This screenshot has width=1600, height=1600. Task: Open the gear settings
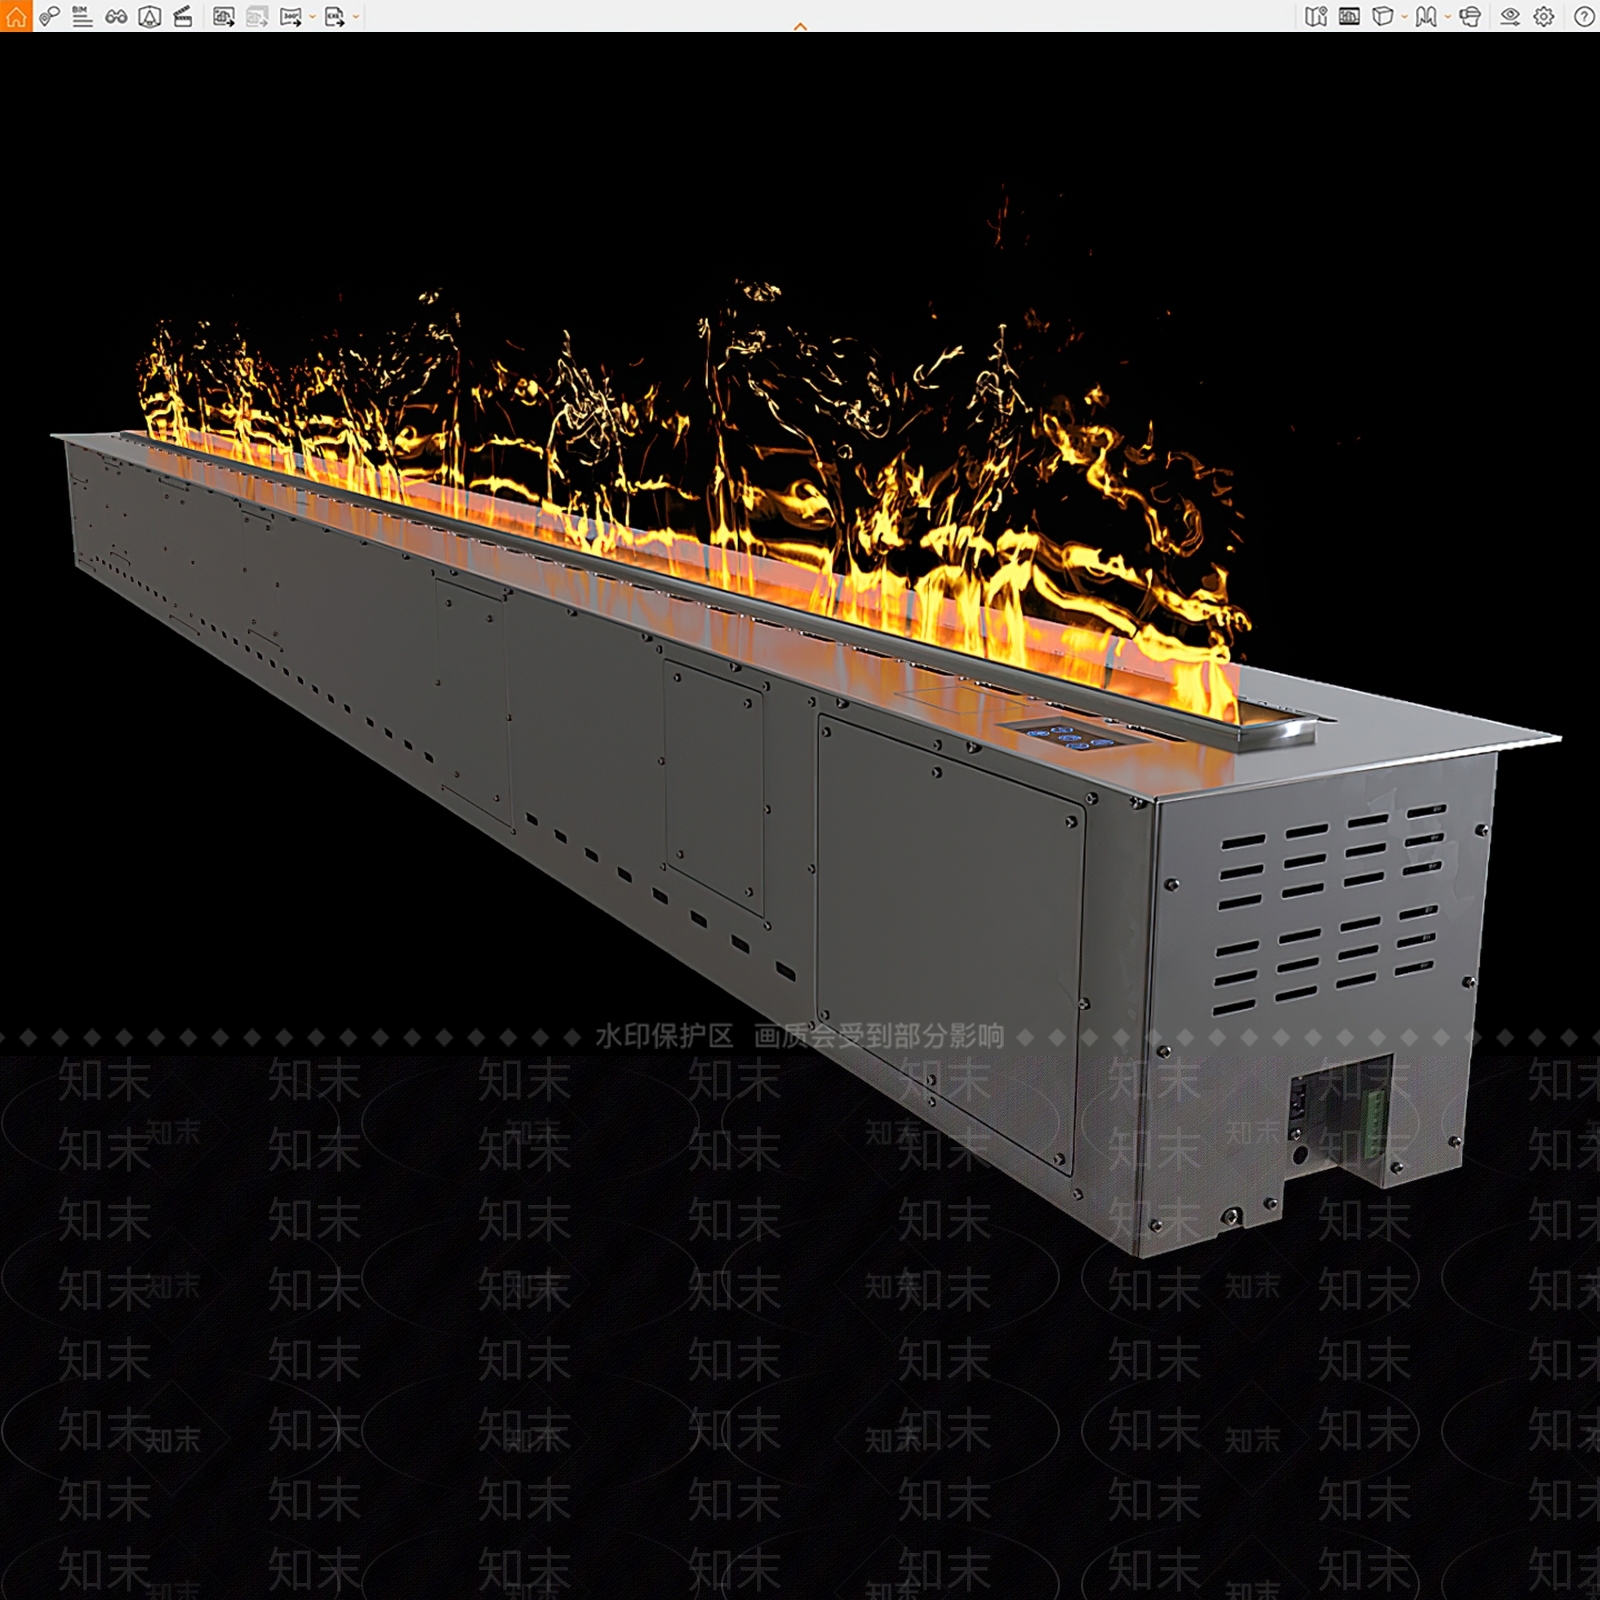[x=1544, y=16]
